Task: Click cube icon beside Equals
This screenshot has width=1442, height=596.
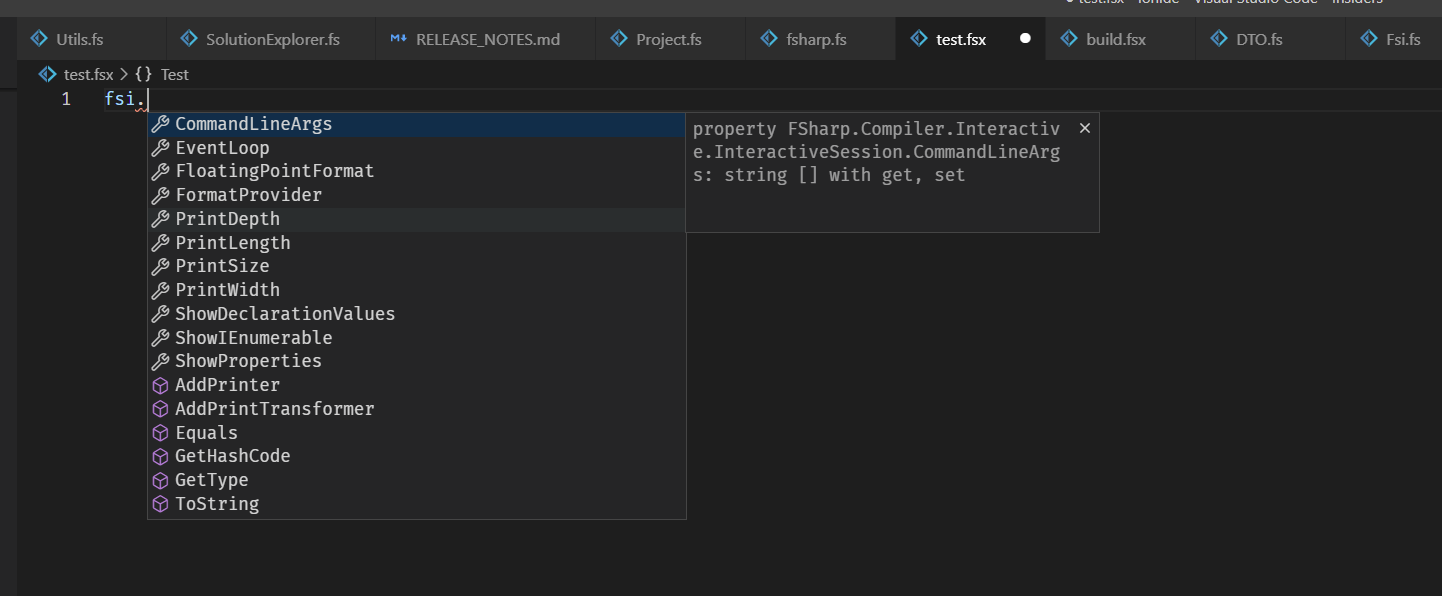Action: pos(160,433)
